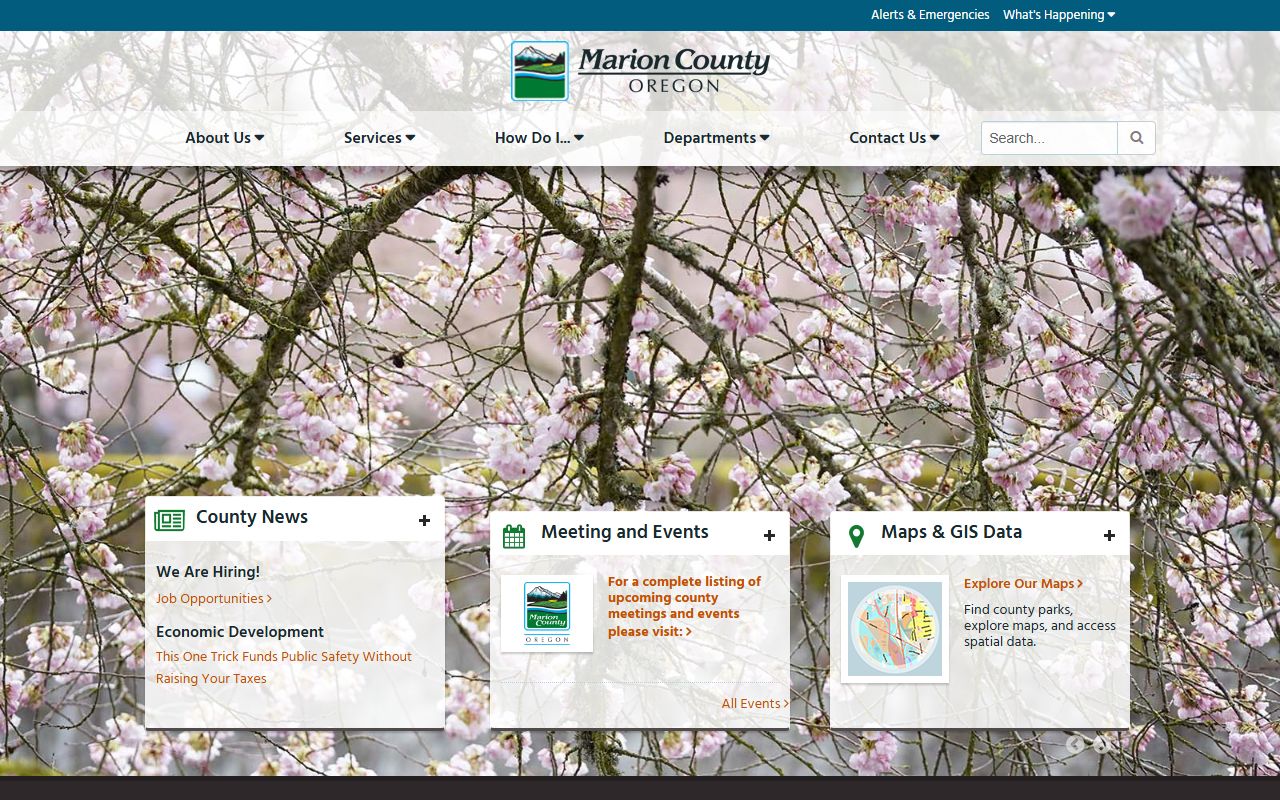Viewport: 1280px width, 800px height.
Task: Click the We Are Hiring! text
Action: coord(208,572)
